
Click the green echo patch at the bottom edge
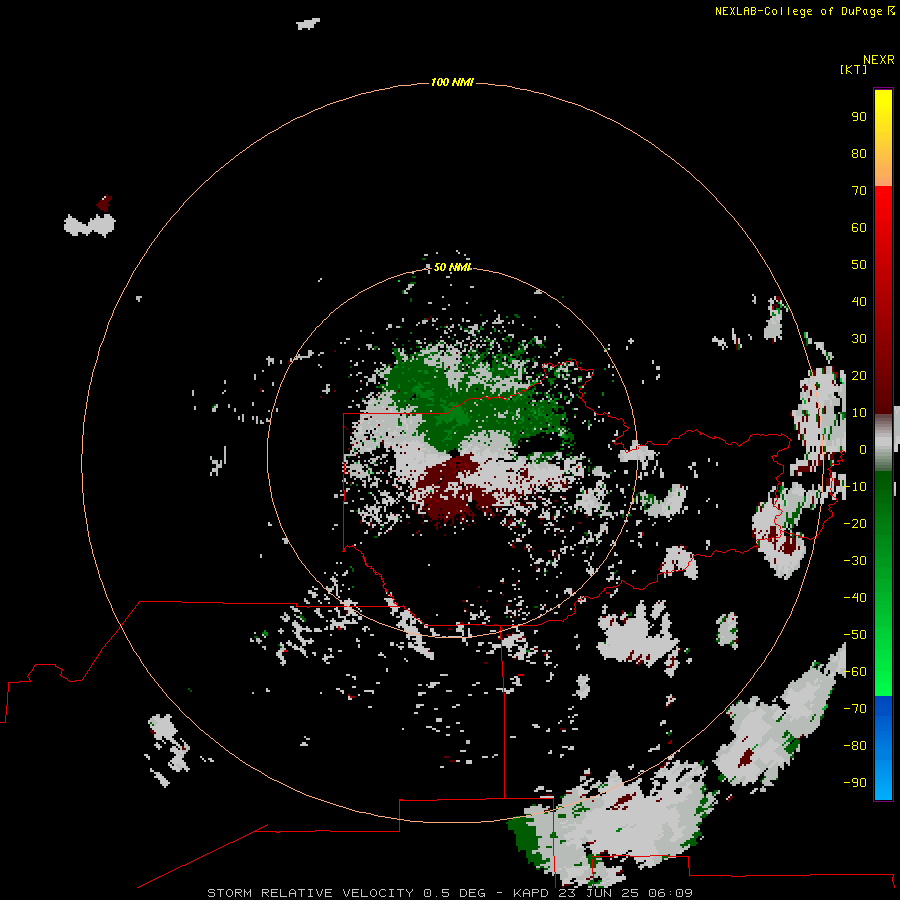tap(525, 841)
